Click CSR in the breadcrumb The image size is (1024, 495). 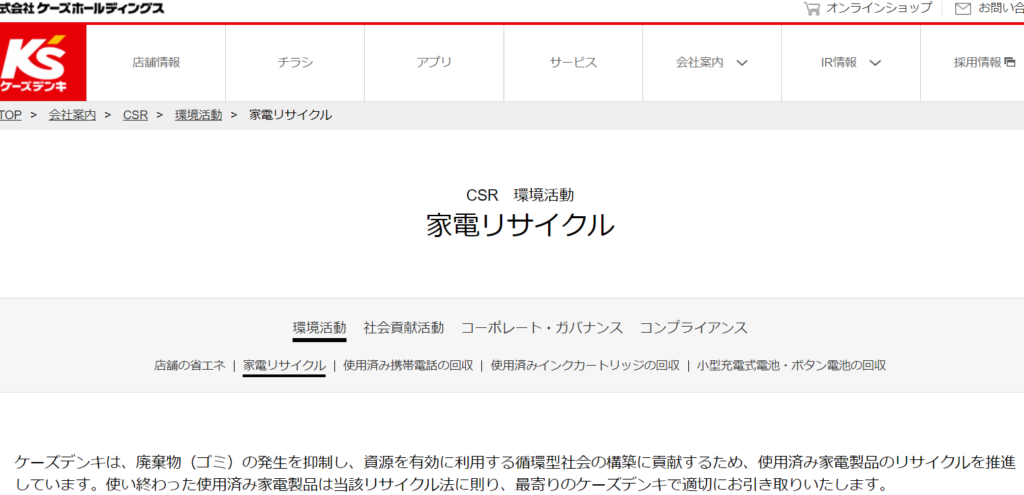[135, 115]
